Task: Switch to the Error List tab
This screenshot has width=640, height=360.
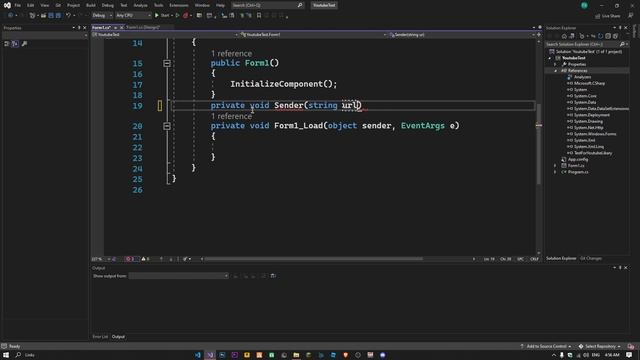Action: (100, 337)
